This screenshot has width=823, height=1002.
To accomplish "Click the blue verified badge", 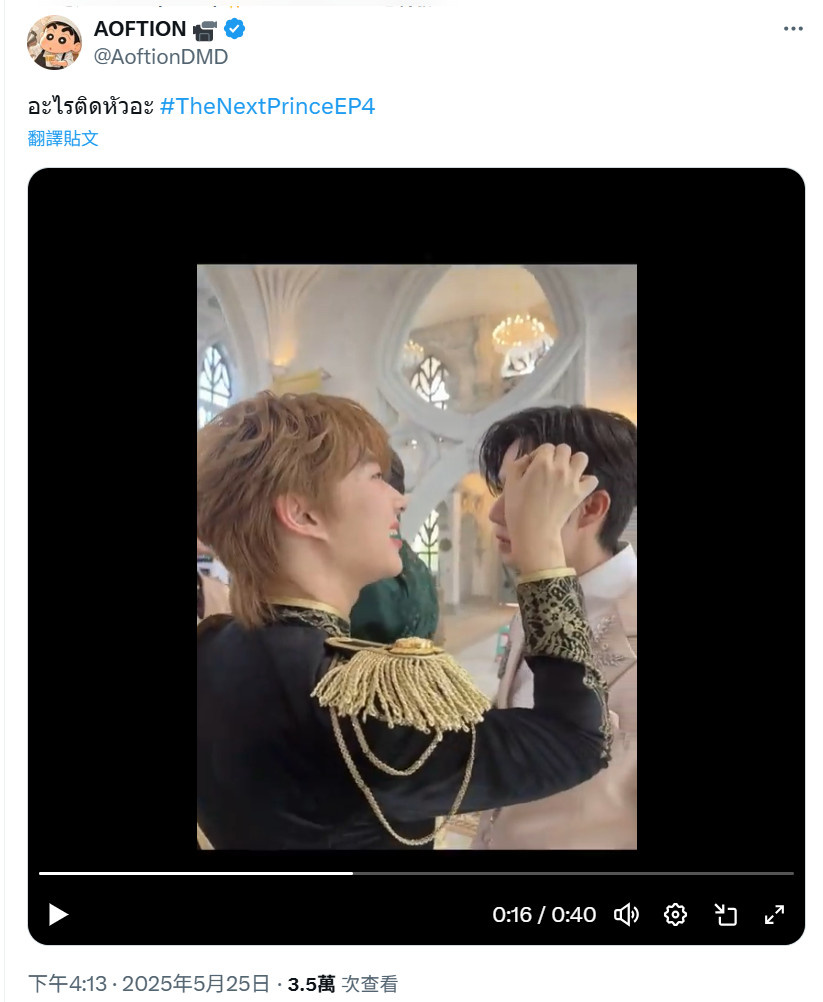I will click(235, 29).
